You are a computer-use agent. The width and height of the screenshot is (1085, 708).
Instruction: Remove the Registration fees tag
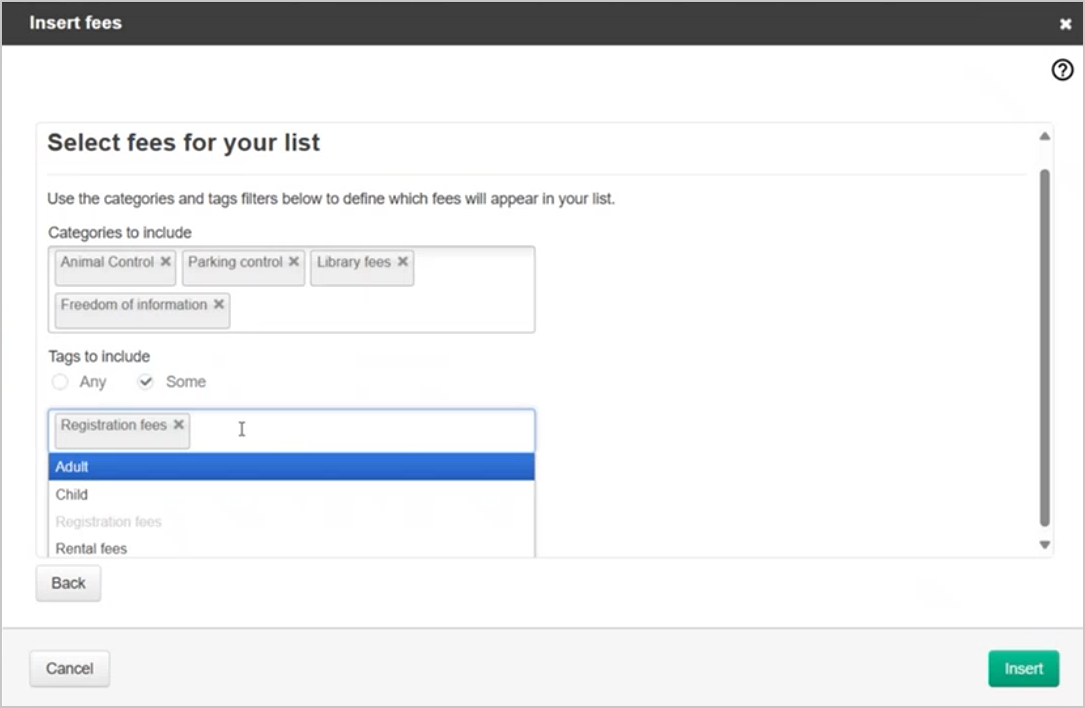178,425
